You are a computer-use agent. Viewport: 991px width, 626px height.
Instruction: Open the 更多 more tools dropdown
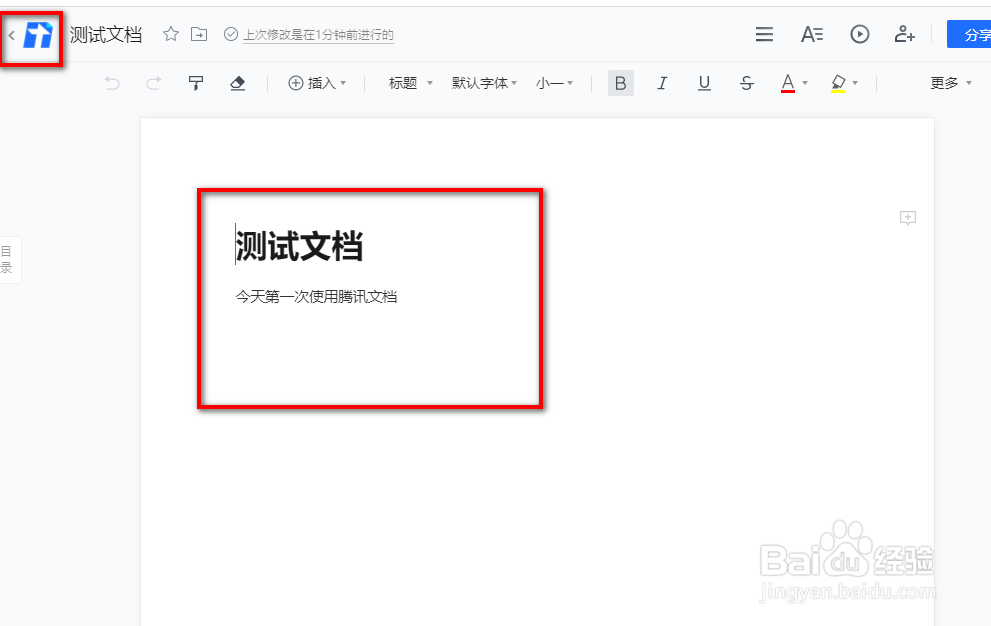click(x=951, y=83)
